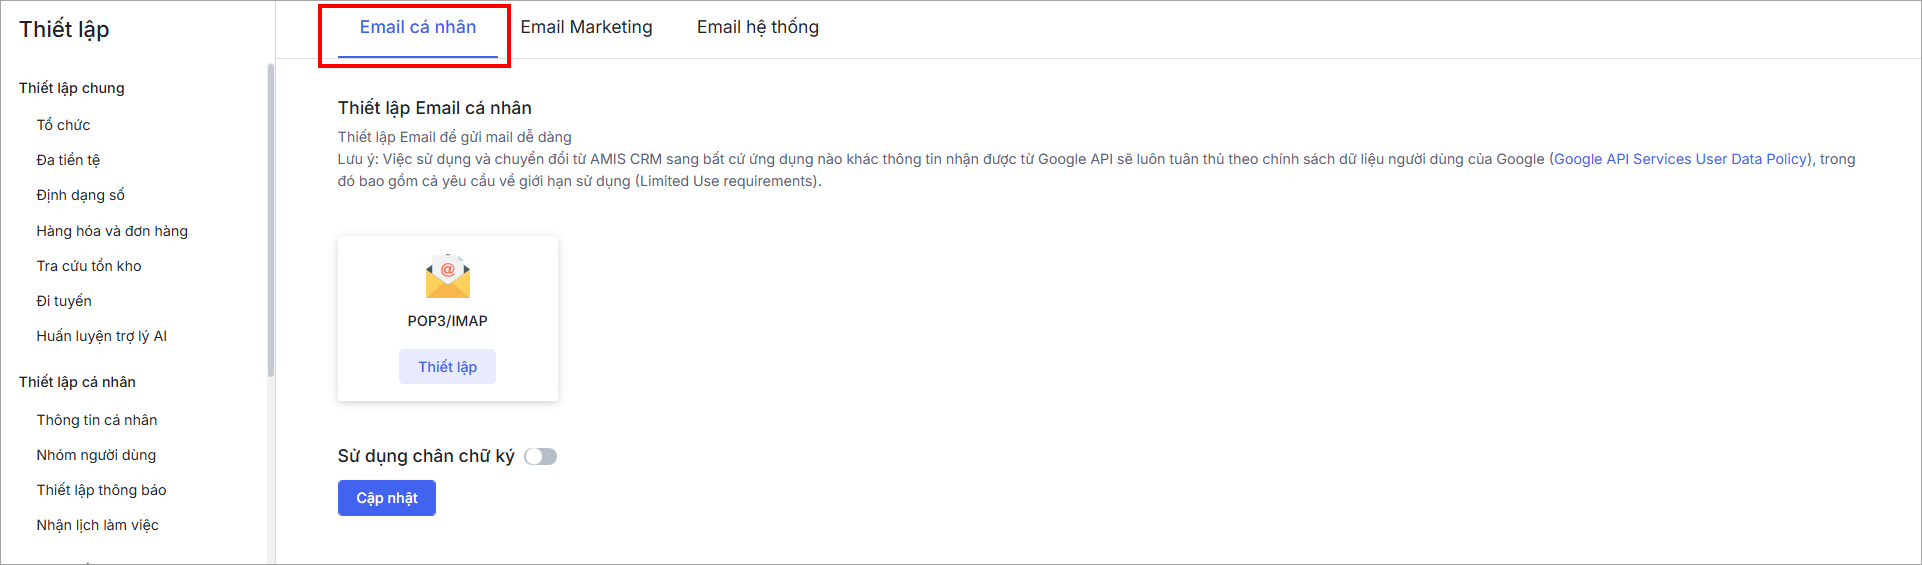1922x565 pixels.
Task: Open Hàng hóa và đơn hàng settings
Action: (112, 231)
